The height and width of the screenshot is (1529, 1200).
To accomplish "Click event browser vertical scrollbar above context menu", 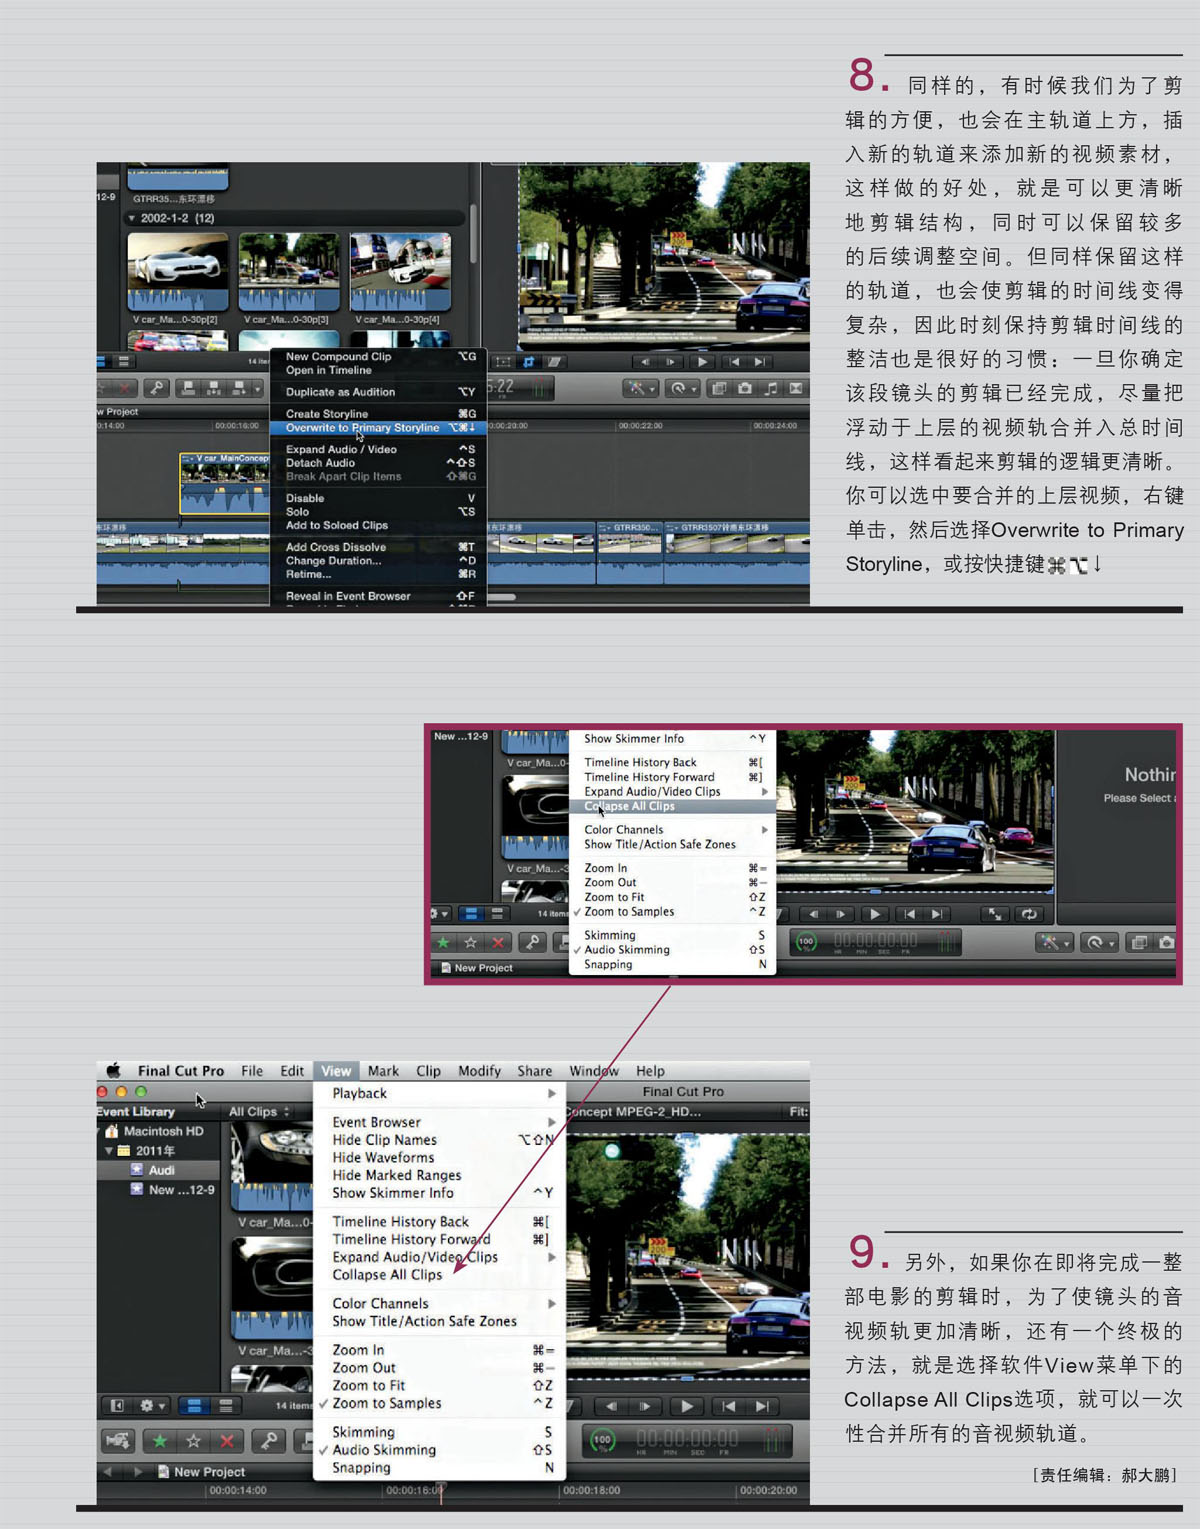I will point(472,233).
